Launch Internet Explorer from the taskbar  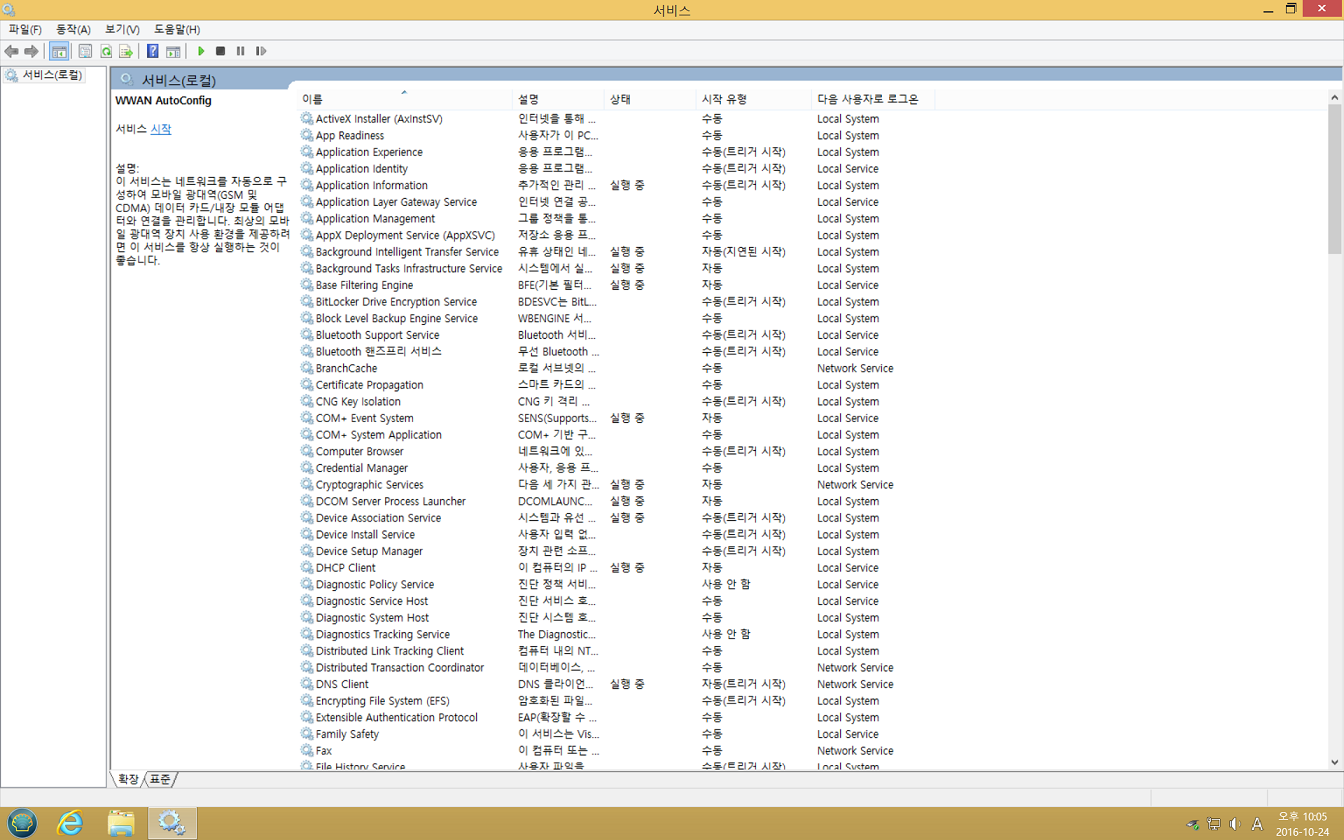[x=70, y=823]
